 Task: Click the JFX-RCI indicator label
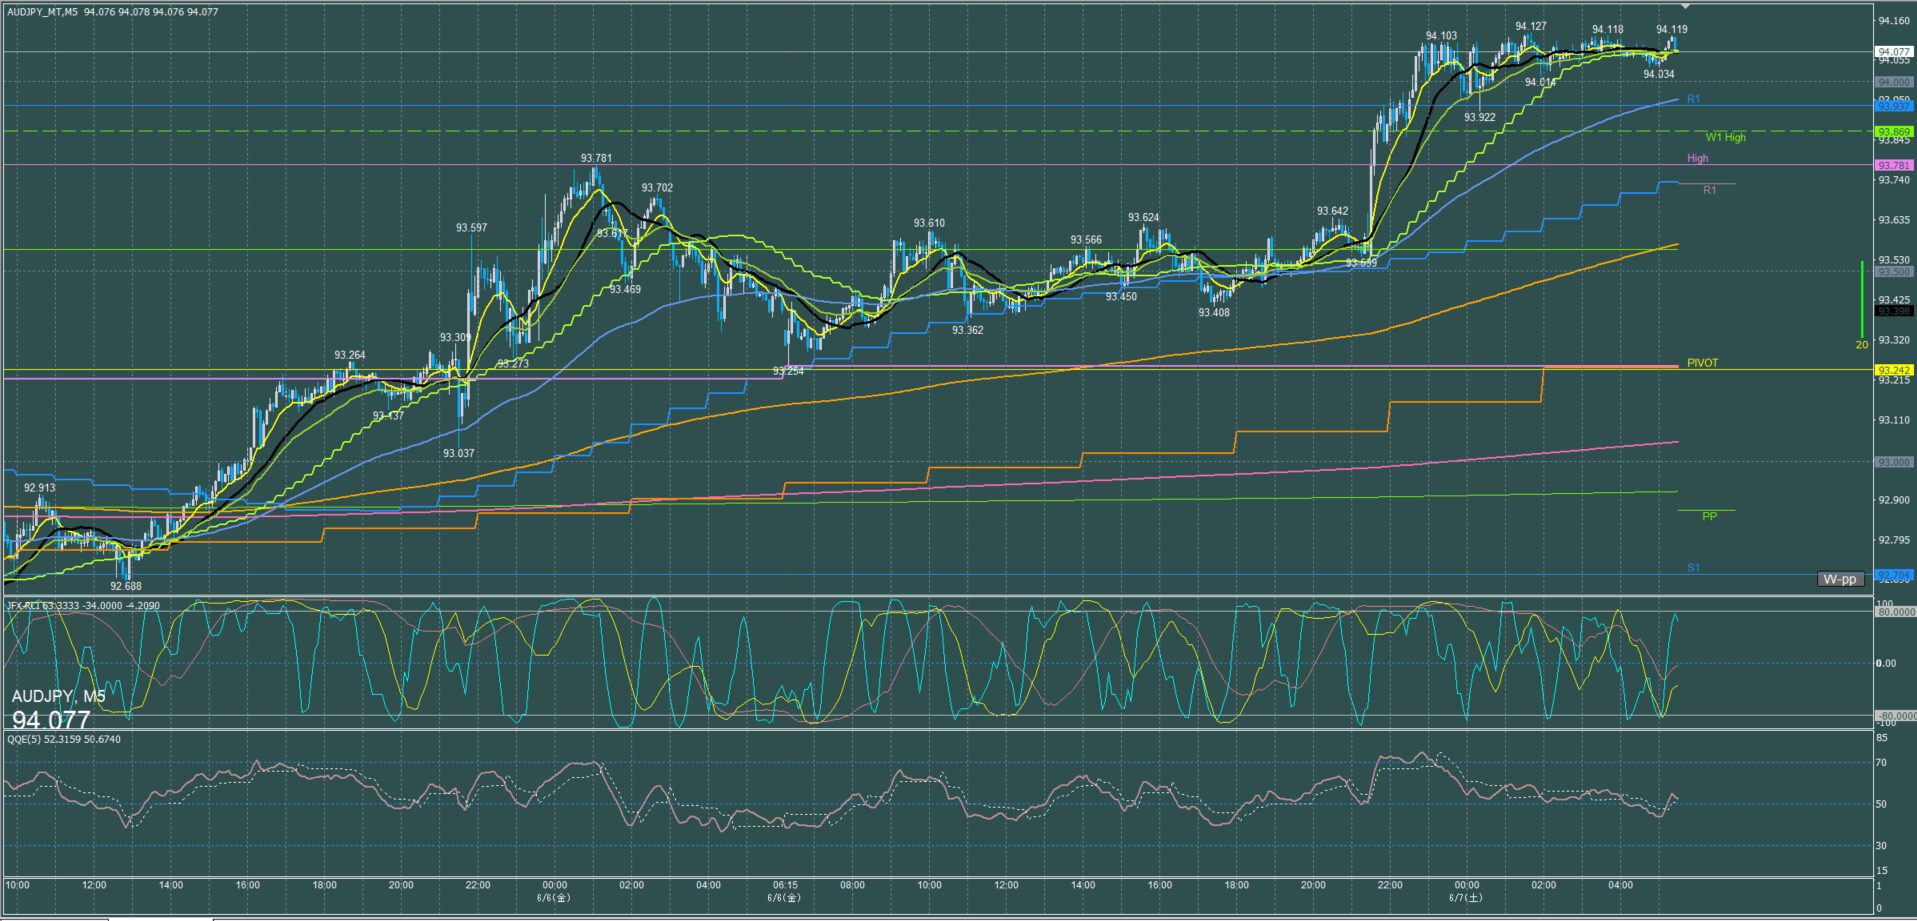tap(83, 605)
